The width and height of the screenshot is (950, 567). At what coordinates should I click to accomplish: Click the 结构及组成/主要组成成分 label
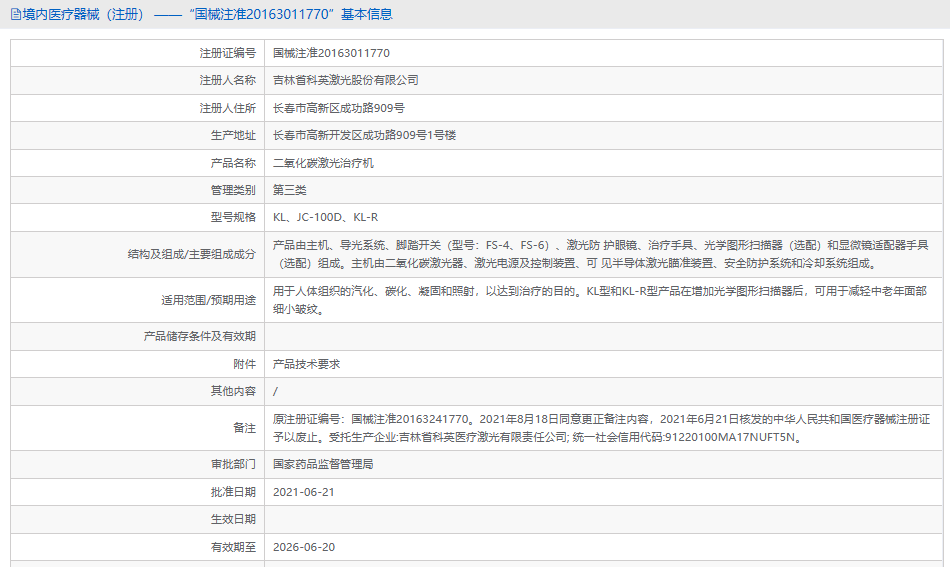coord(191,254)
